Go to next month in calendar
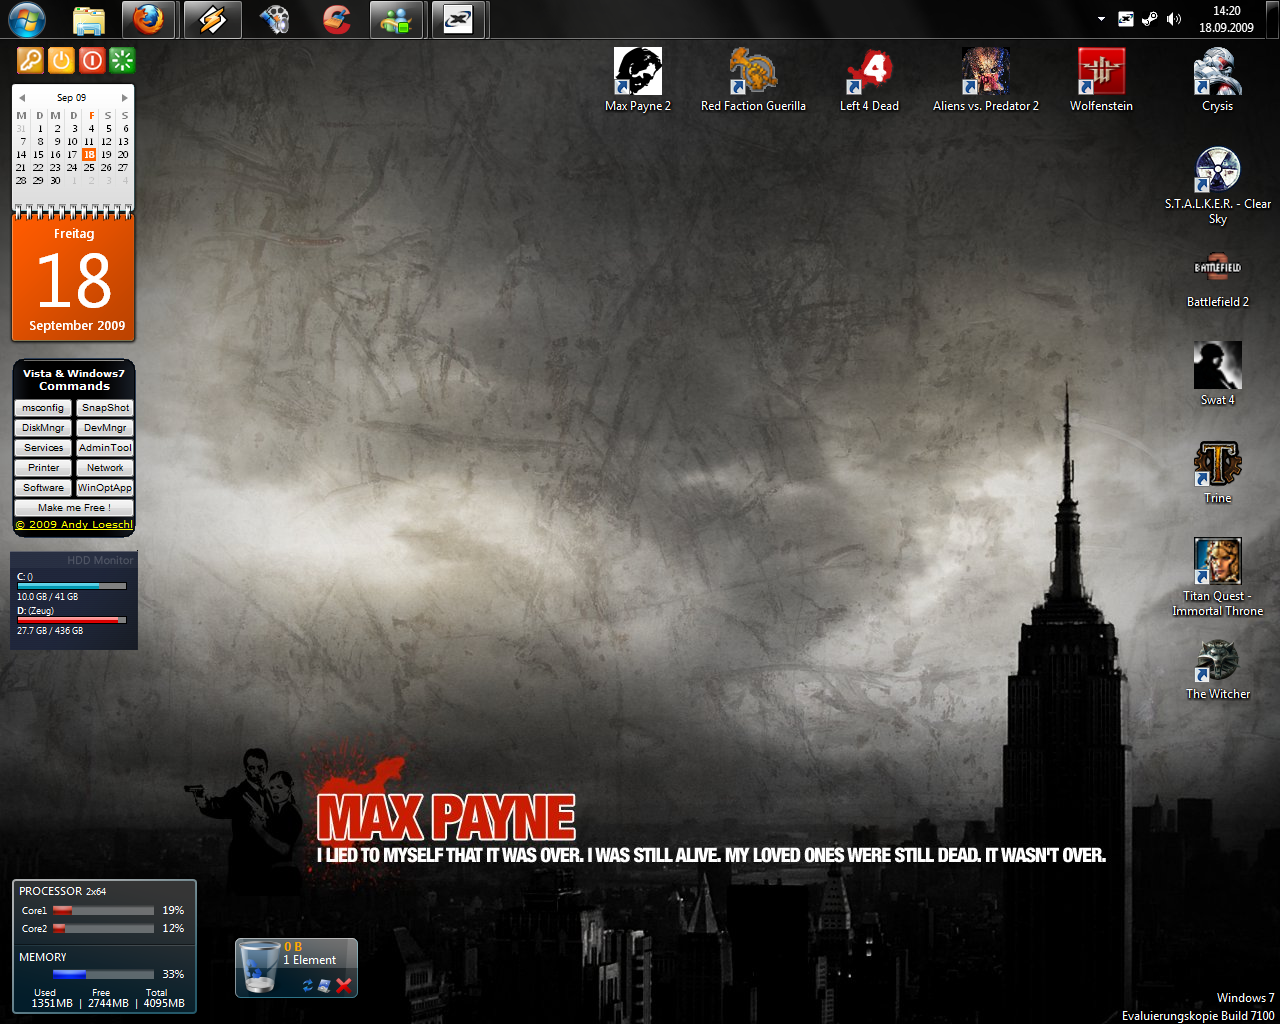The image size is (1280, 1024). click(124, 98)
